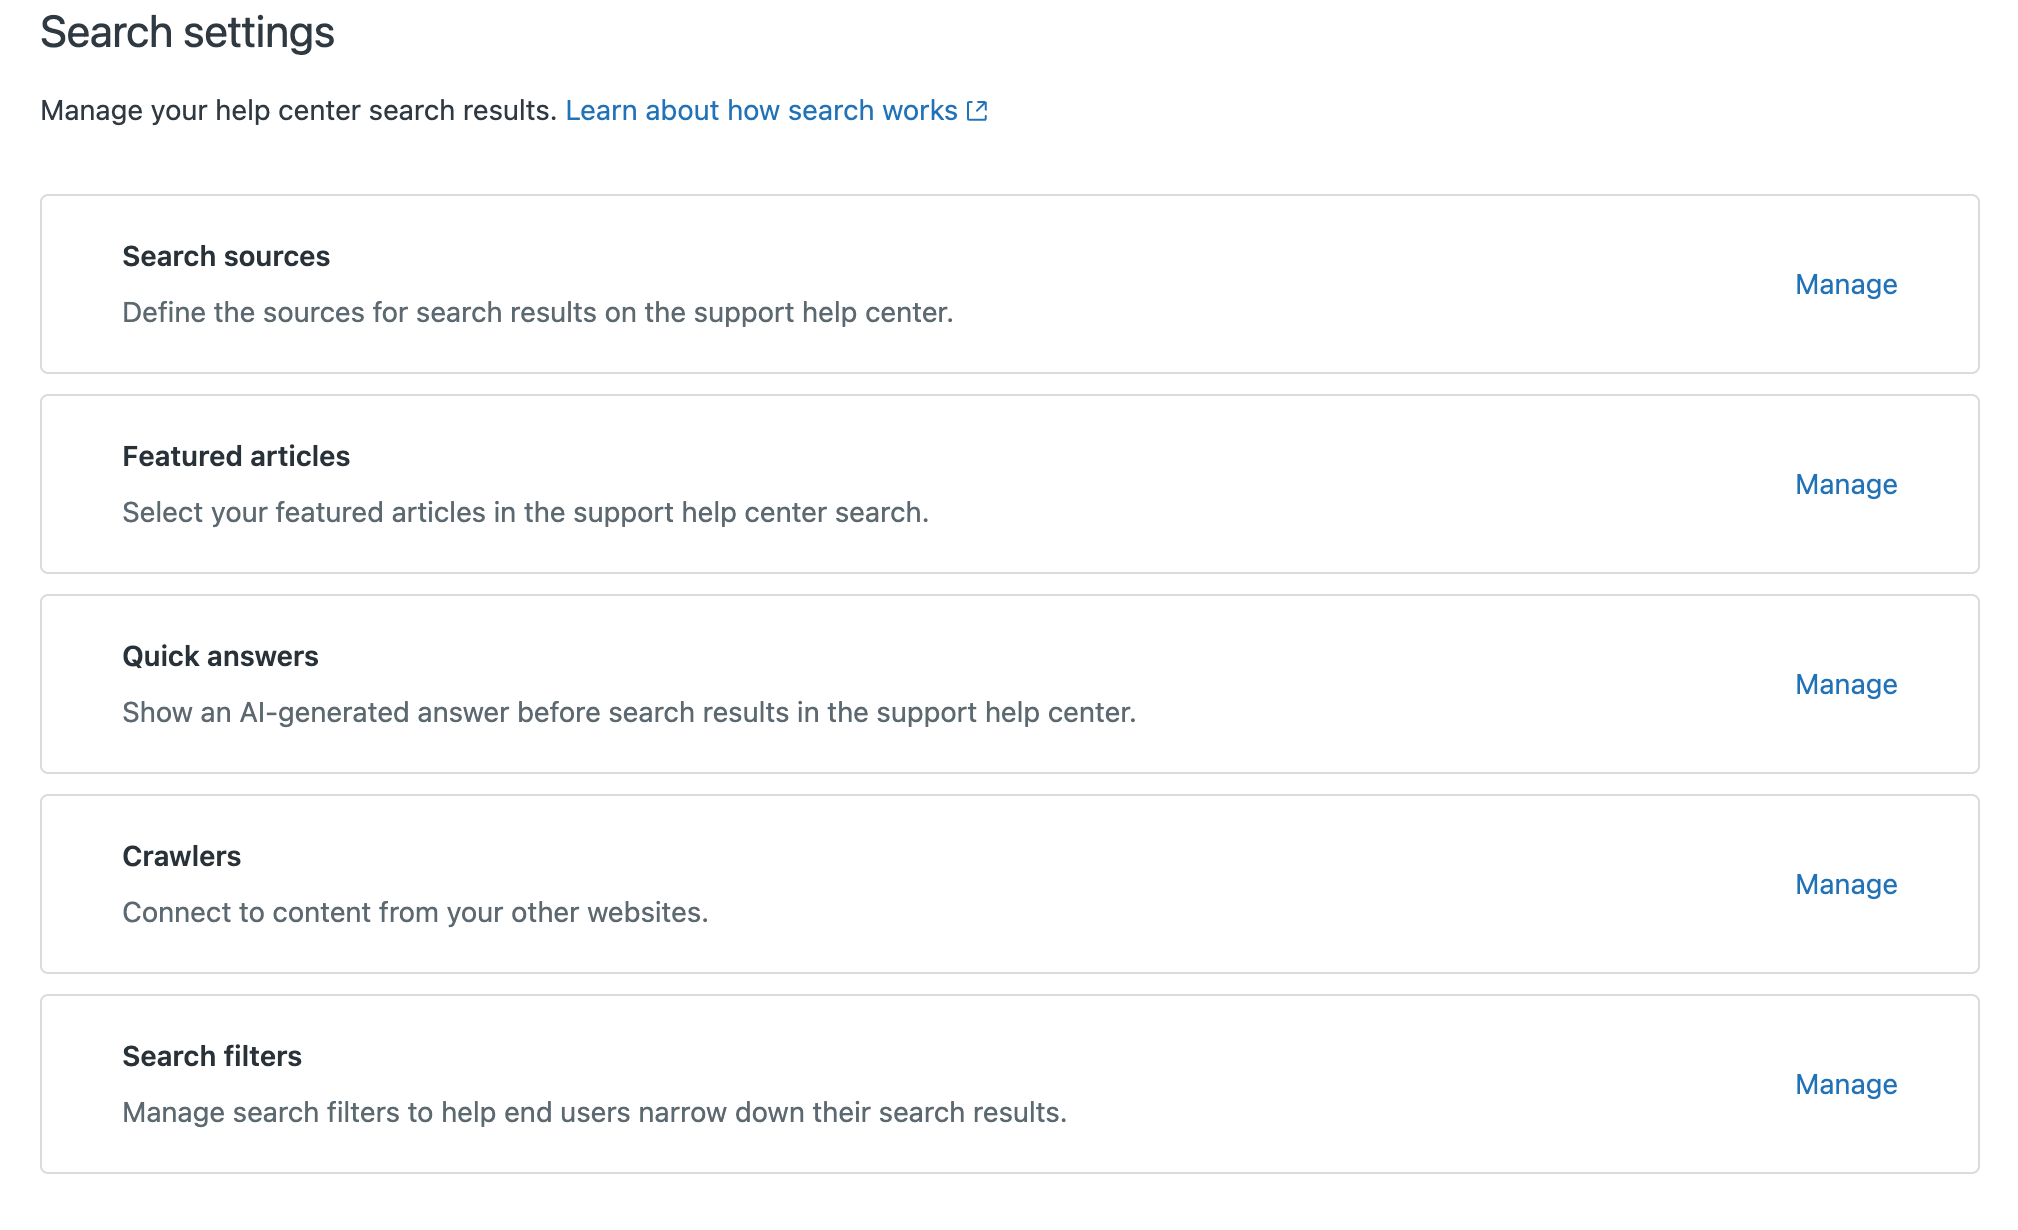Screen dimensions: 2018x1230
Task: Click the 'Connect to content from your other websites' text
Action: click(x=415, y=913)
